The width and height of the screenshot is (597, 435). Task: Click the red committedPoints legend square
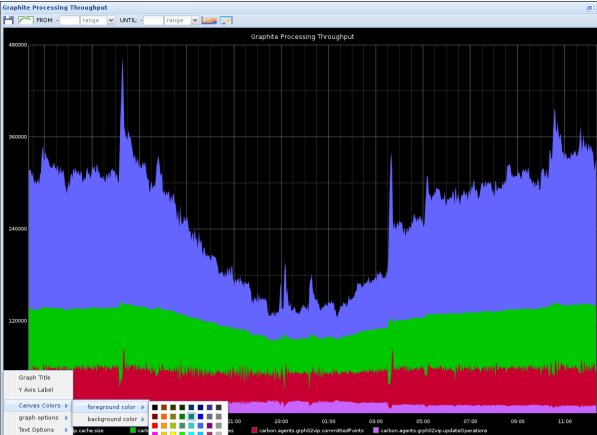pos(254,430)
